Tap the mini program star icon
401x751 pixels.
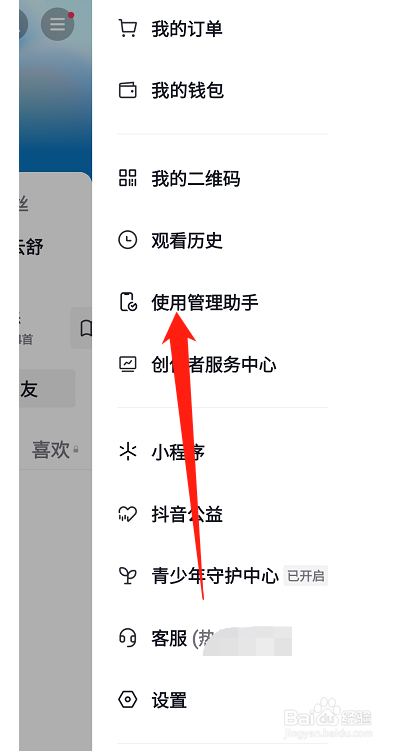127,452
